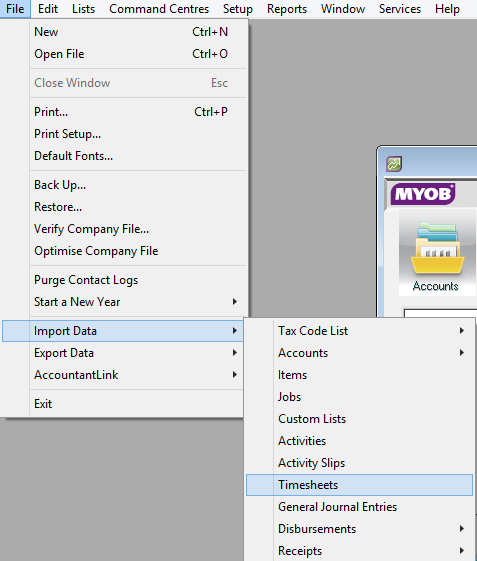Click the MYOB logo in the window

(x=423, y=194)
